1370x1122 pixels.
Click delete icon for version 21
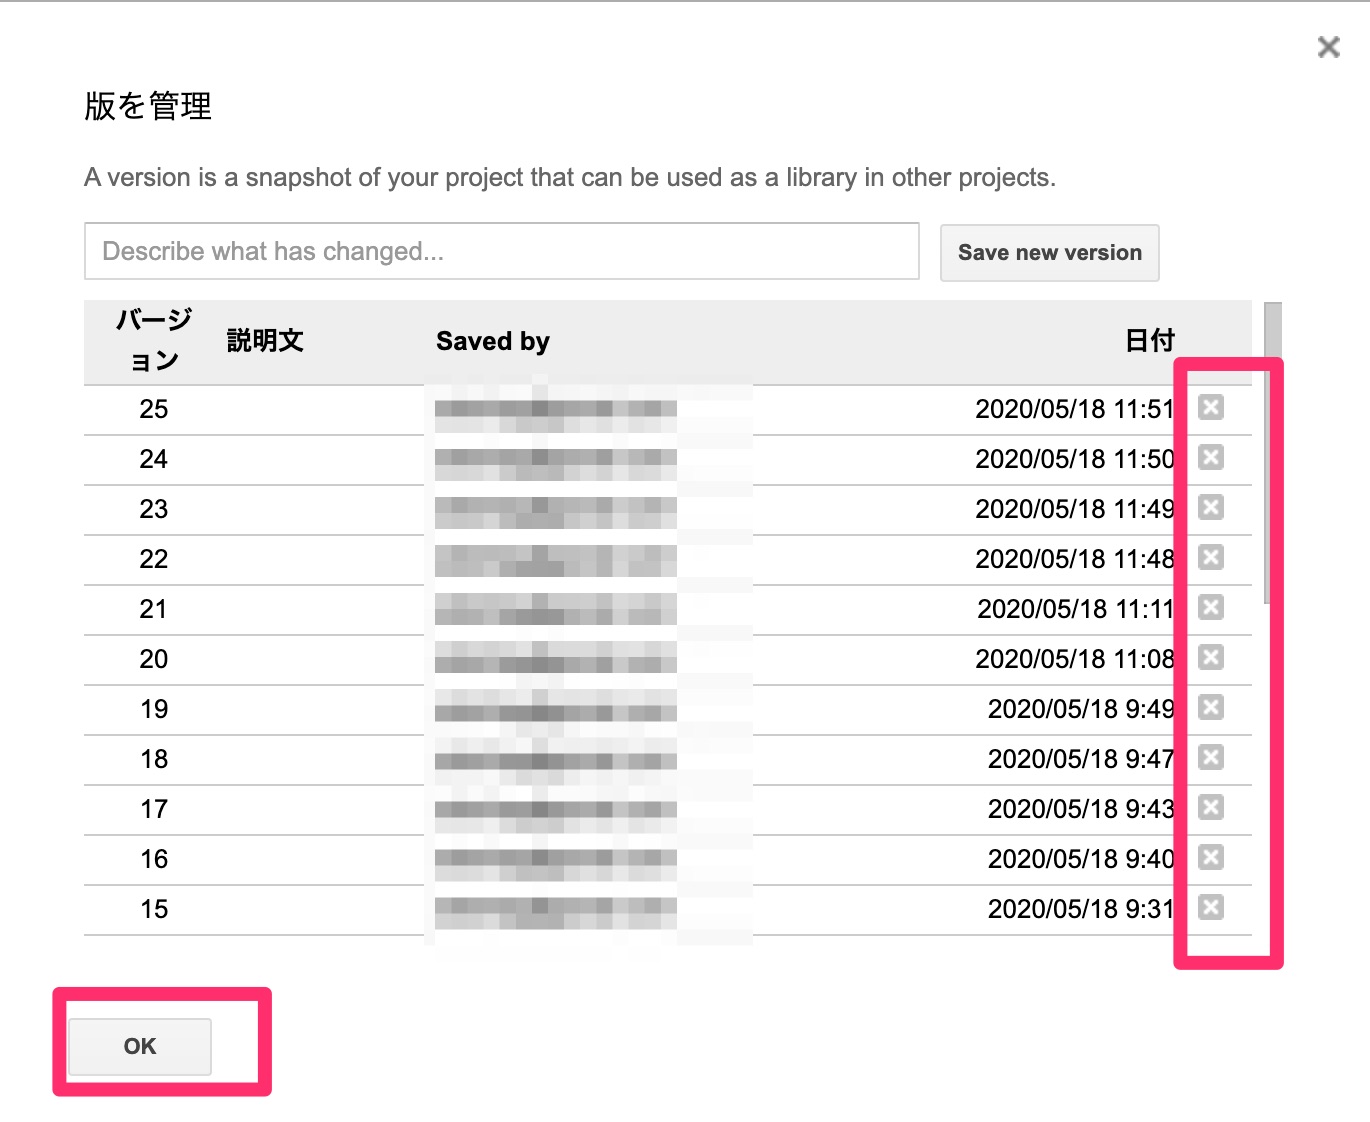[x=1210, y=607]
